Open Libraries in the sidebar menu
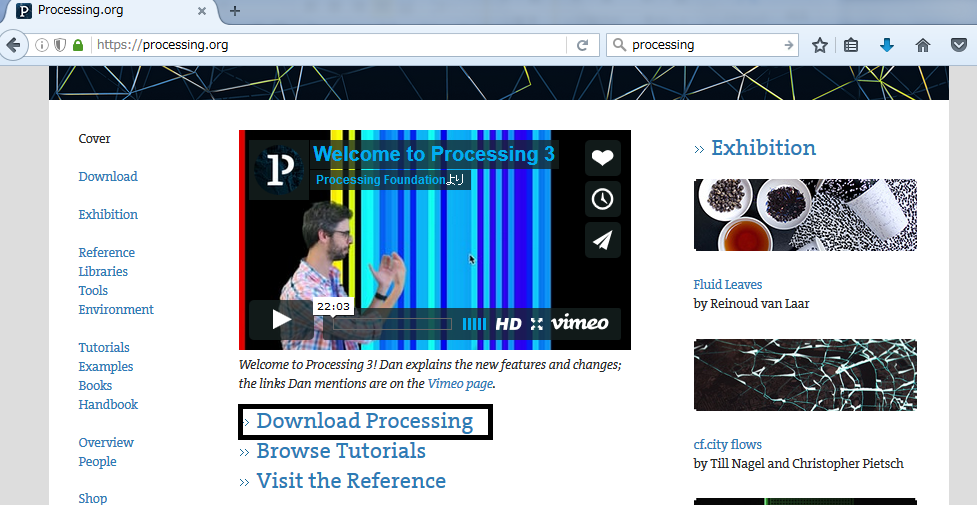977x505 pixels. point(103,271)
